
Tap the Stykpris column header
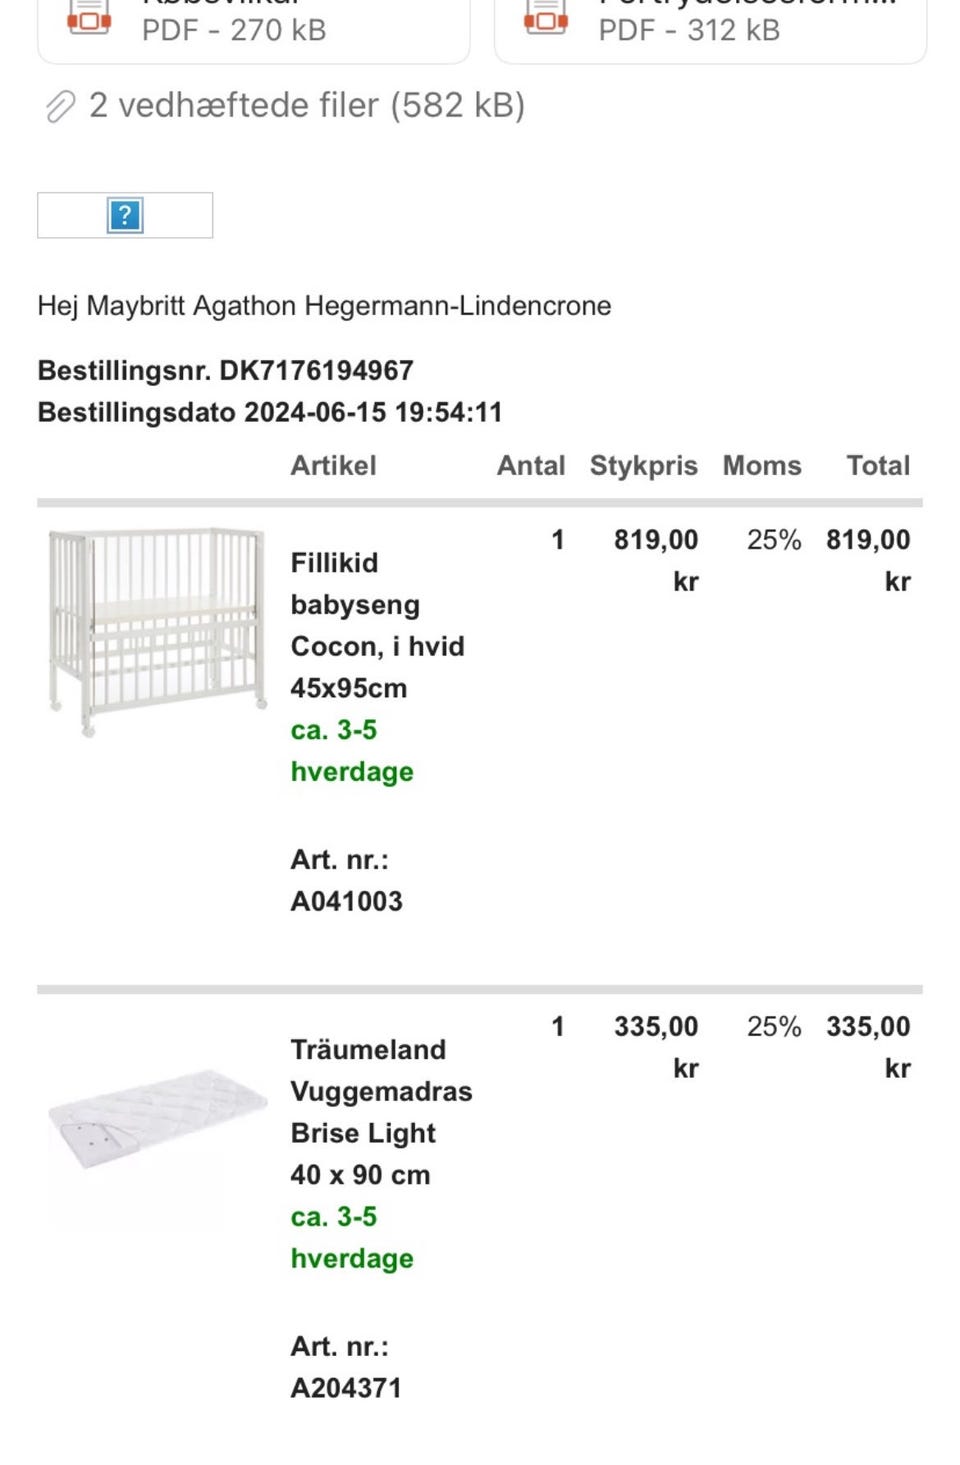coord(643,466)
